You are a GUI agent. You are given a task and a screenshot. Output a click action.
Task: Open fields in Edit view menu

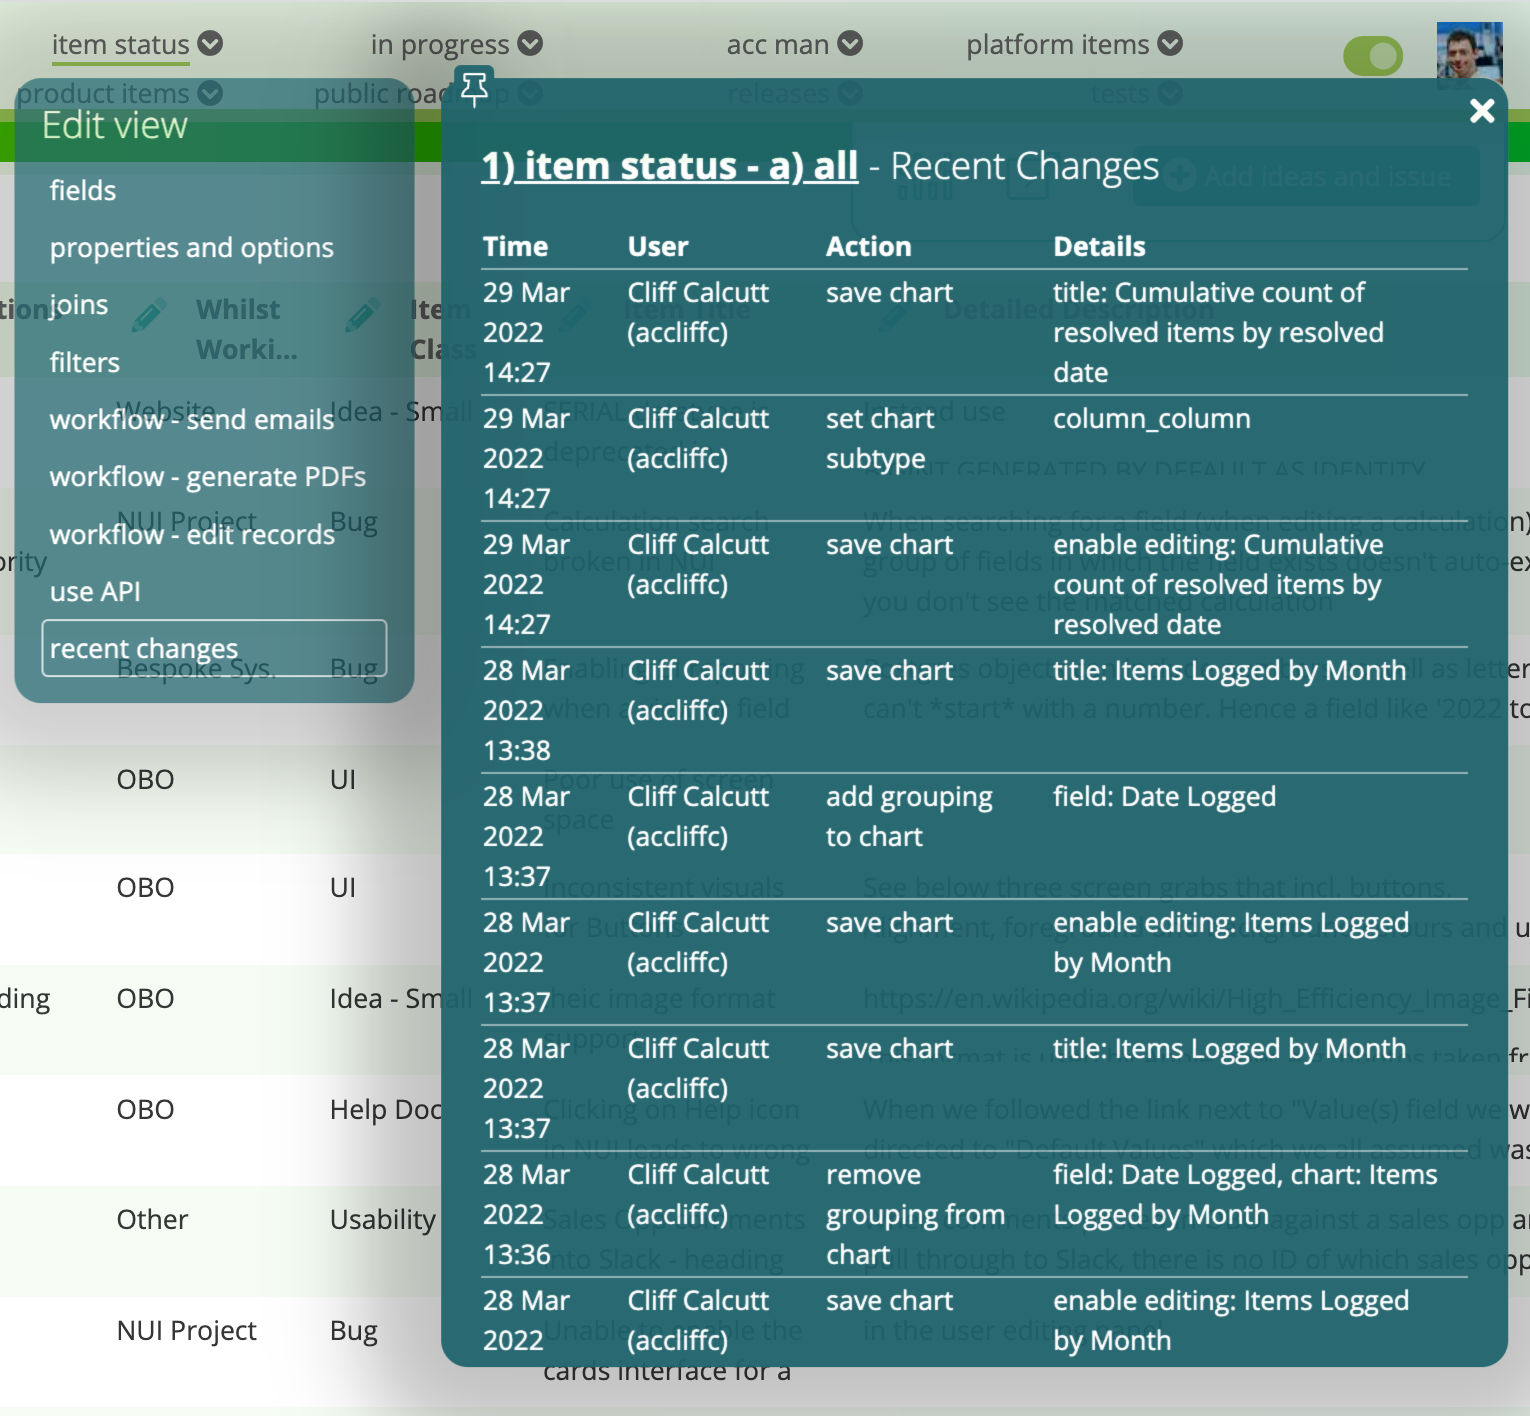click(83, 190)
